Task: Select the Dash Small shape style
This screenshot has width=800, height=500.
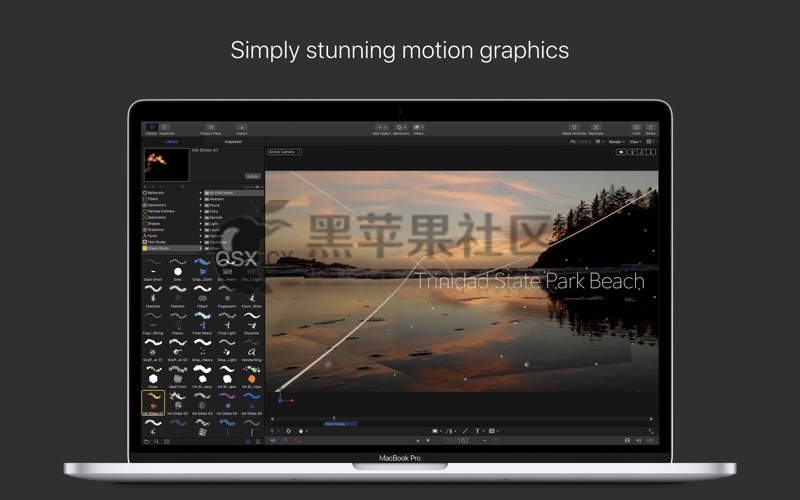Action: pyautogui.click(x=153, y=269)
